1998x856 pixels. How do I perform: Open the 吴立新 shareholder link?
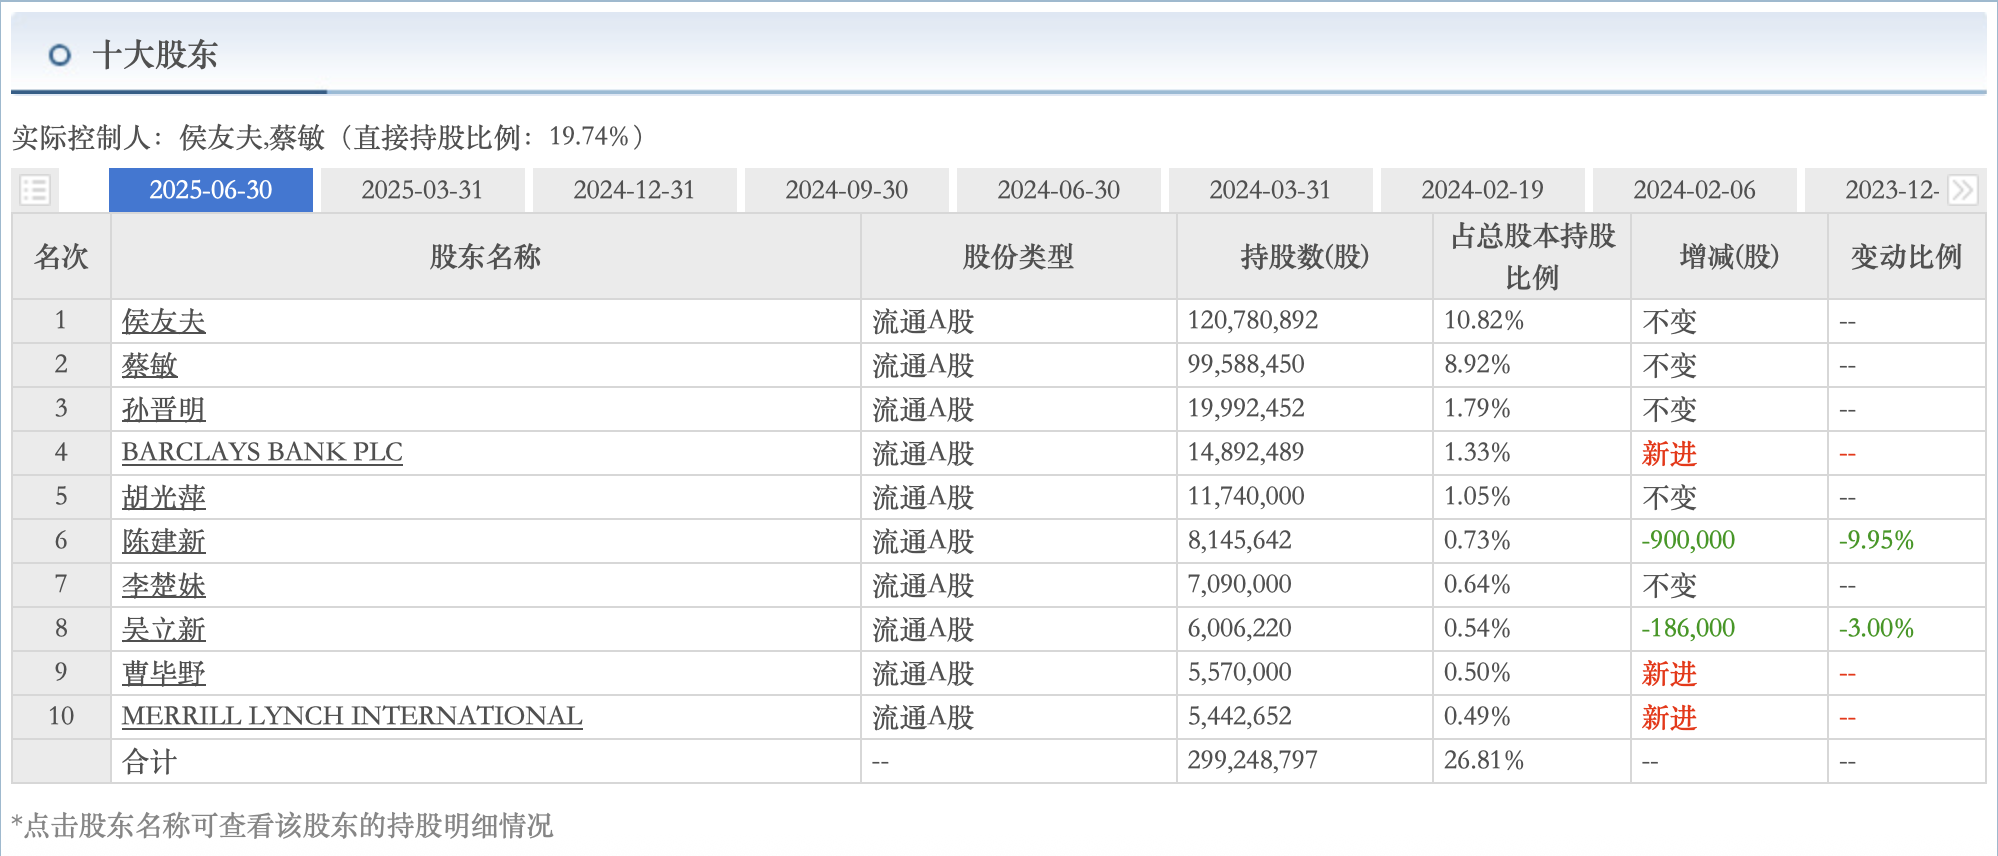[x=164, y=629]
